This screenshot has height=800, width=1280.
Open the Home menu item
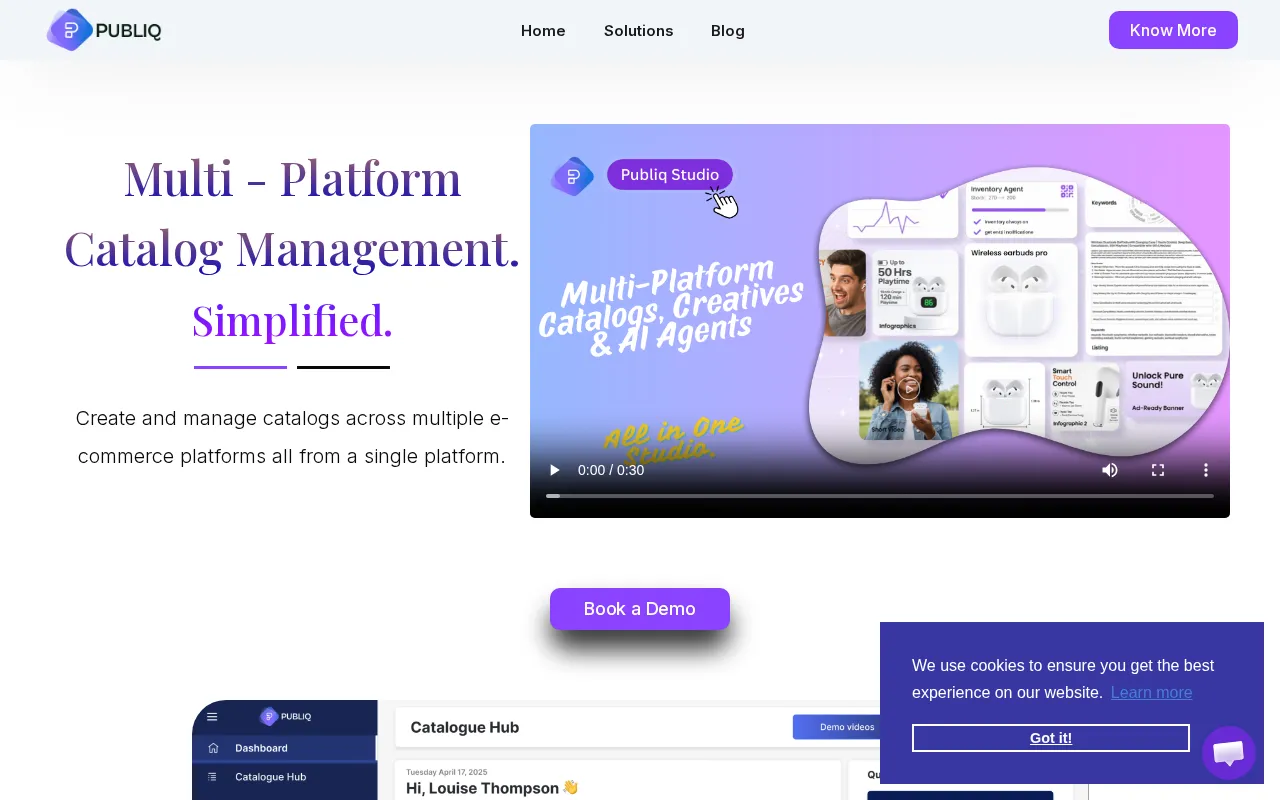point(543,31)
